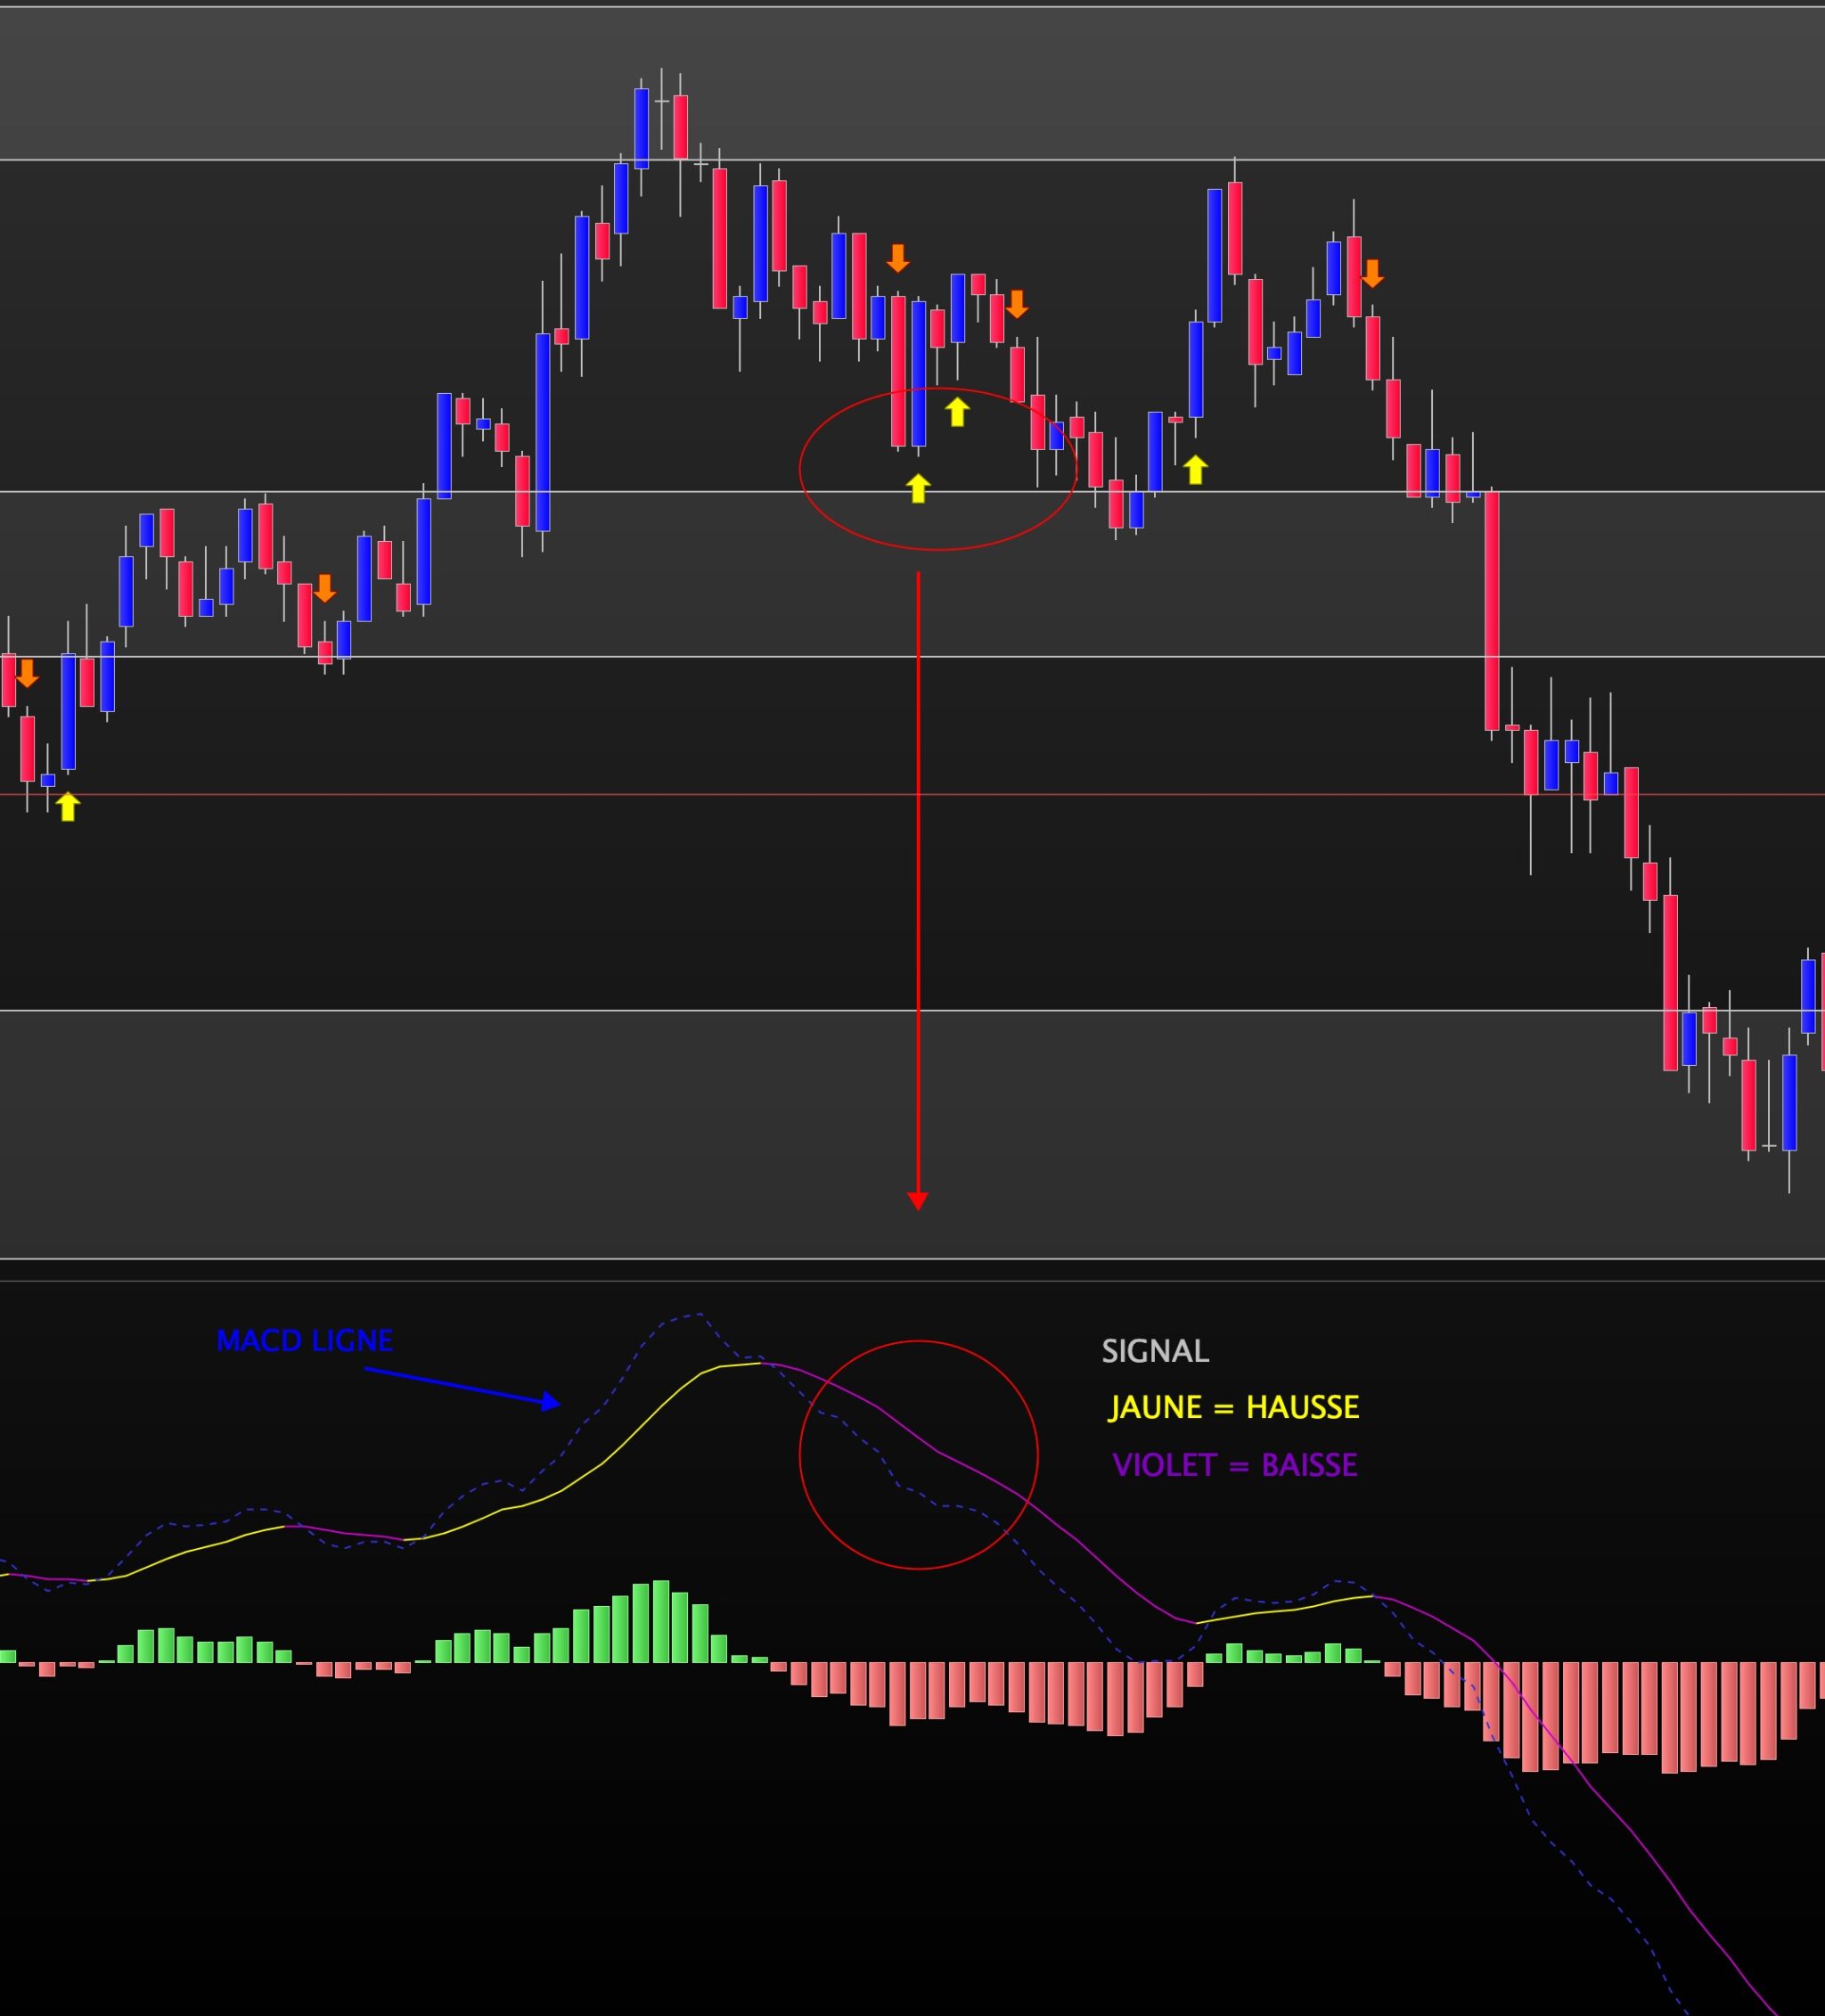This screenshot has height=2016, width=1825.
Task: Click the orange down arrow above the red ellipse
Action: pyautogui.click(x=898, y=258)
